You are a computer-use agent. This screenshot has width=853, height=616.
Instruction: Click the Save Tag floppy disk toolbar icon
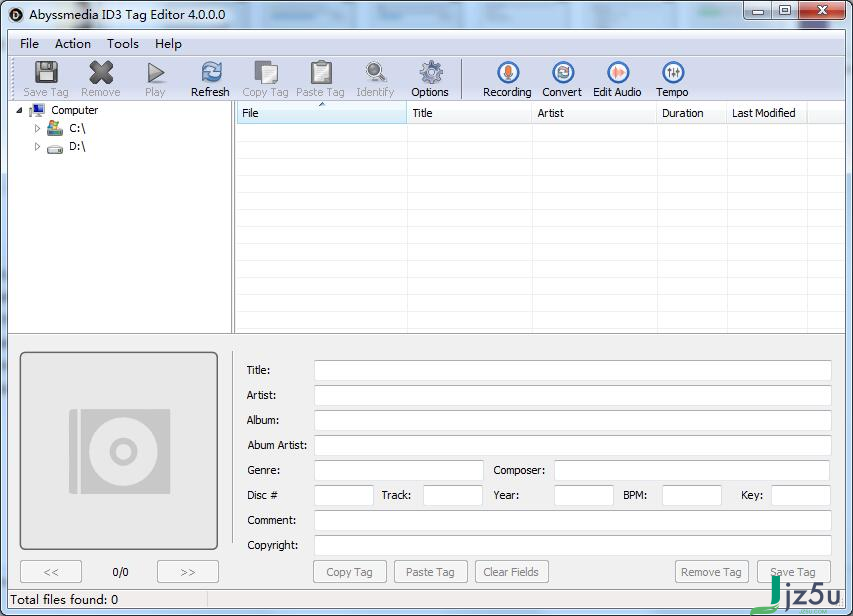click(x=46, y=72)
